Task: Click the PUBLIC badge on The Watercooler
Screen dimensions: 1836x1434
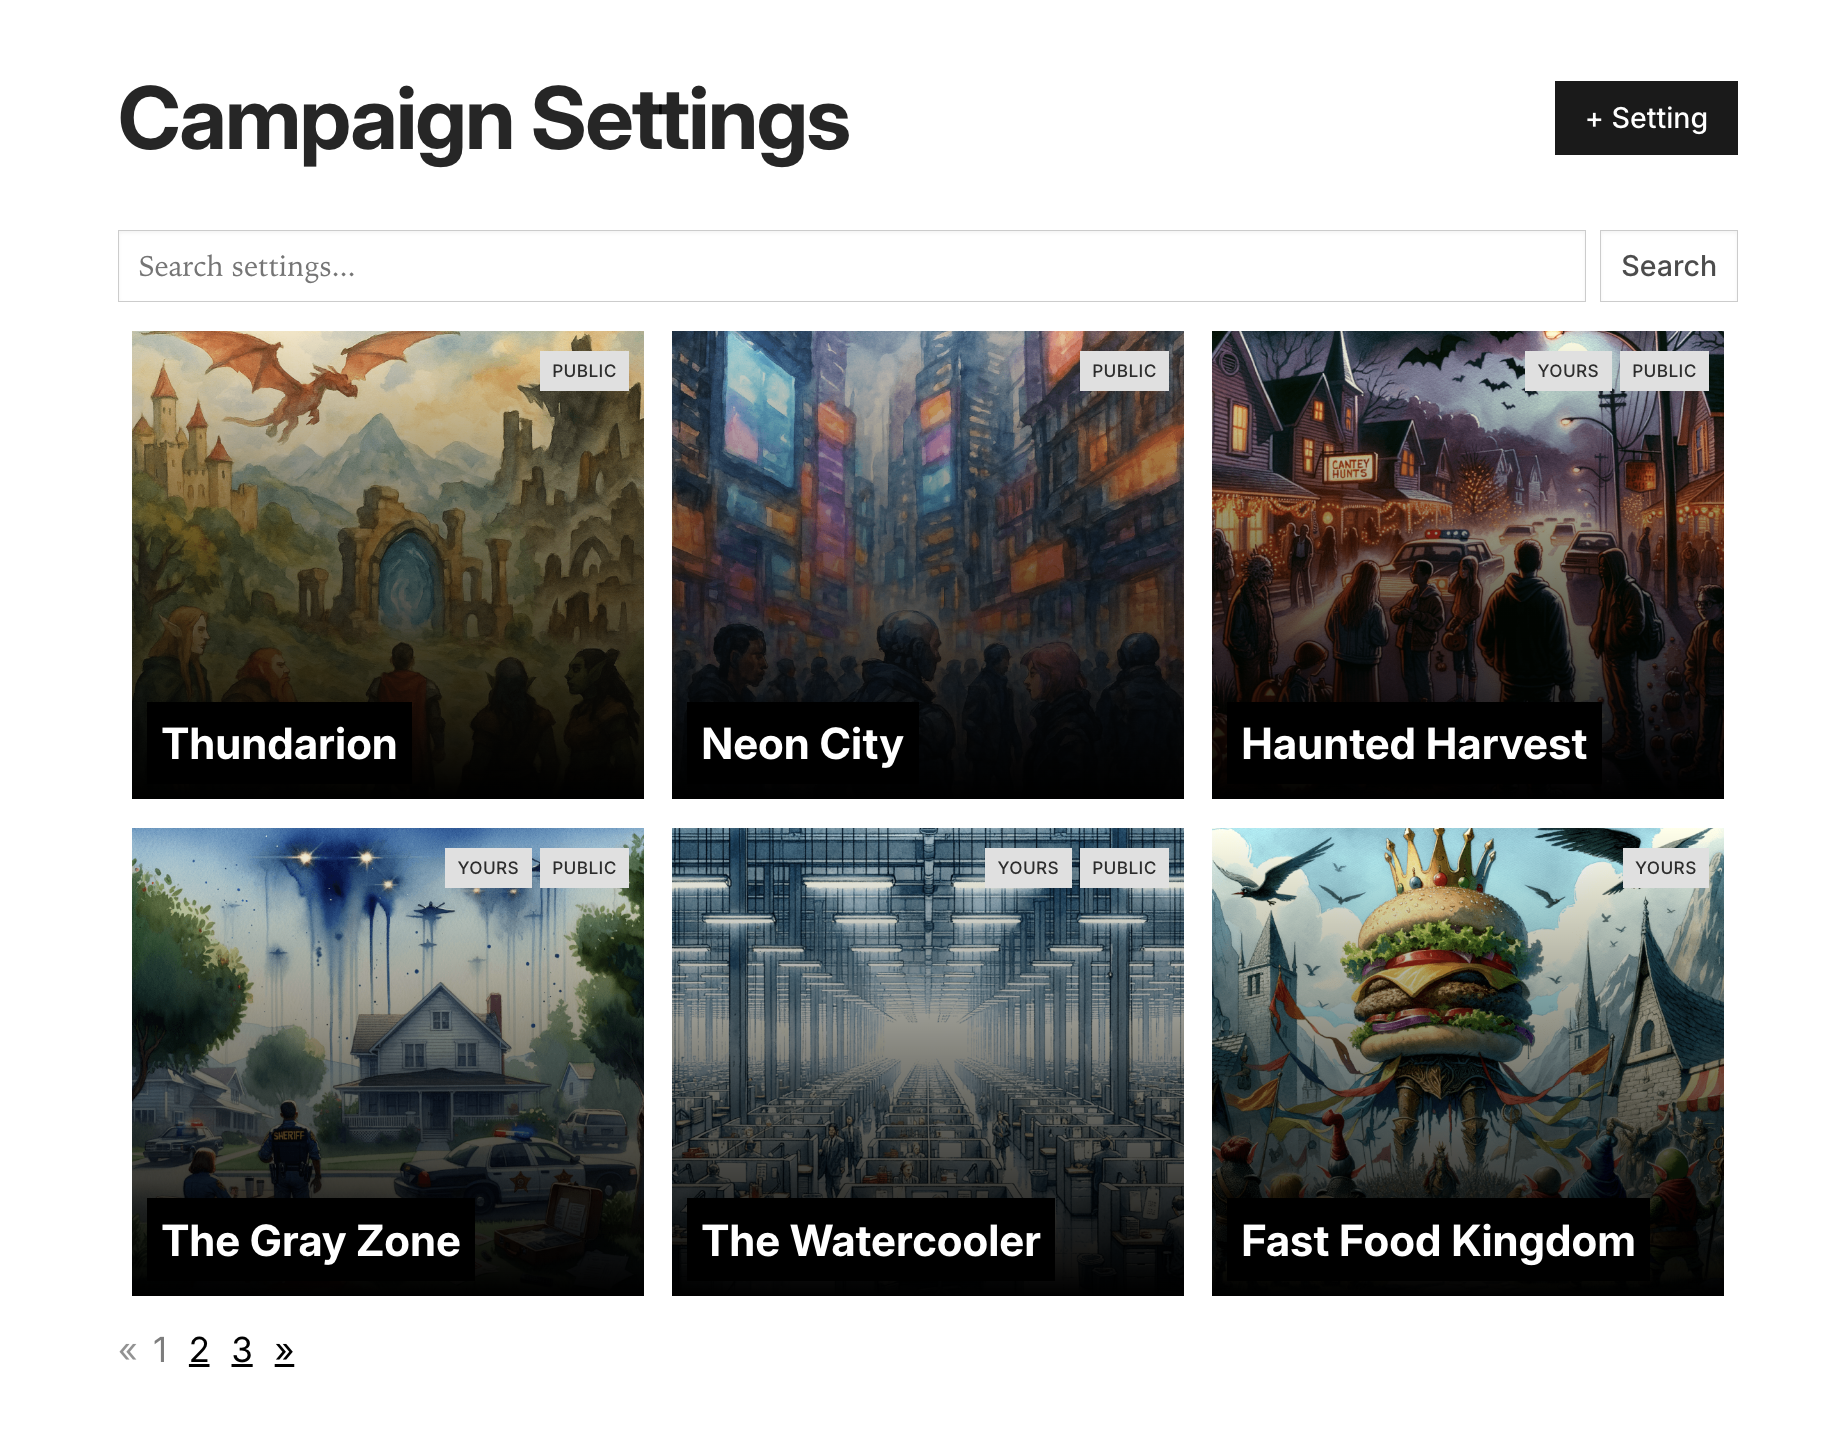Action: tap(1123, 867)
